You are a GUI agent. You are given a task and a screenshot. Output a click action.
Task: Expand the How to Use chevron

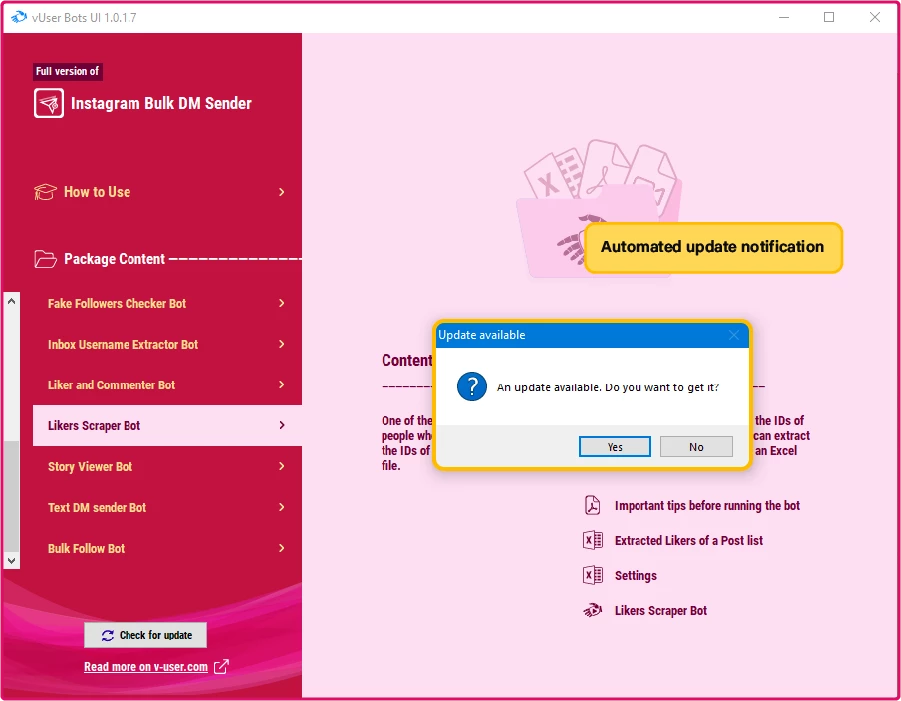tap(282, 192)
